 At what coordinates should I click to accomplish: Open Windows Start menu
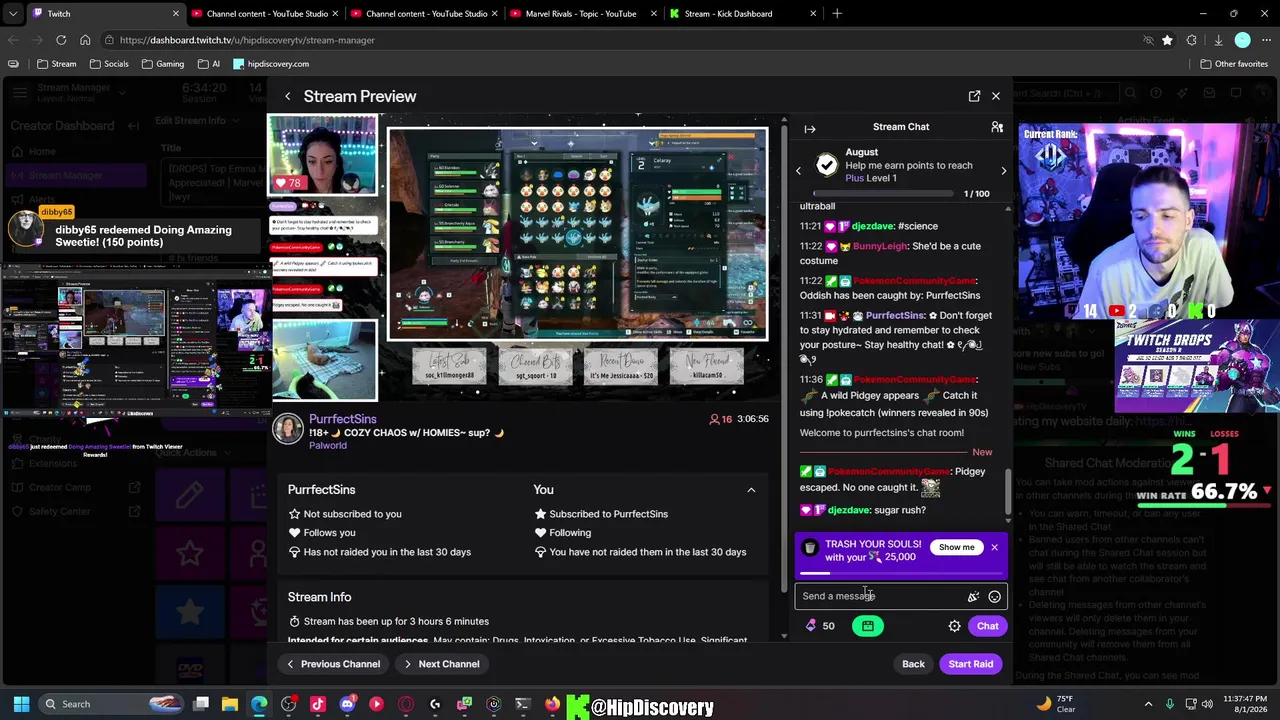21,704
